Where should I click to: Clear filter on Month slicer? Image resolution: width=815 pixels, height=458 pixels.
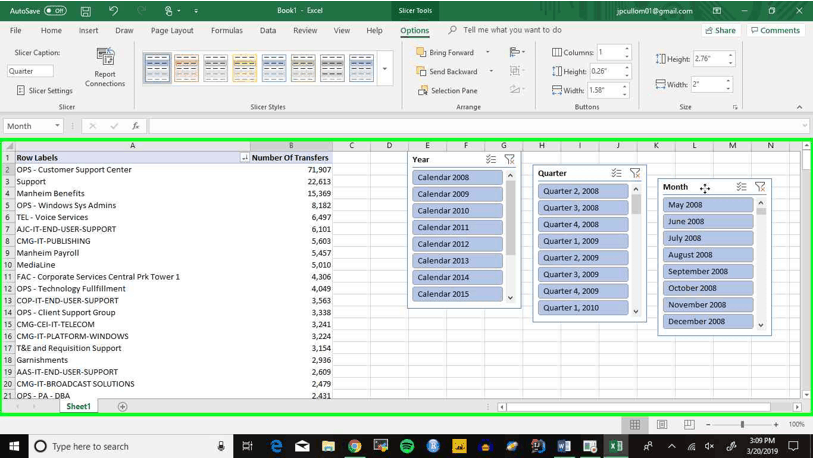pyautogui.click(x=760, y=187)
